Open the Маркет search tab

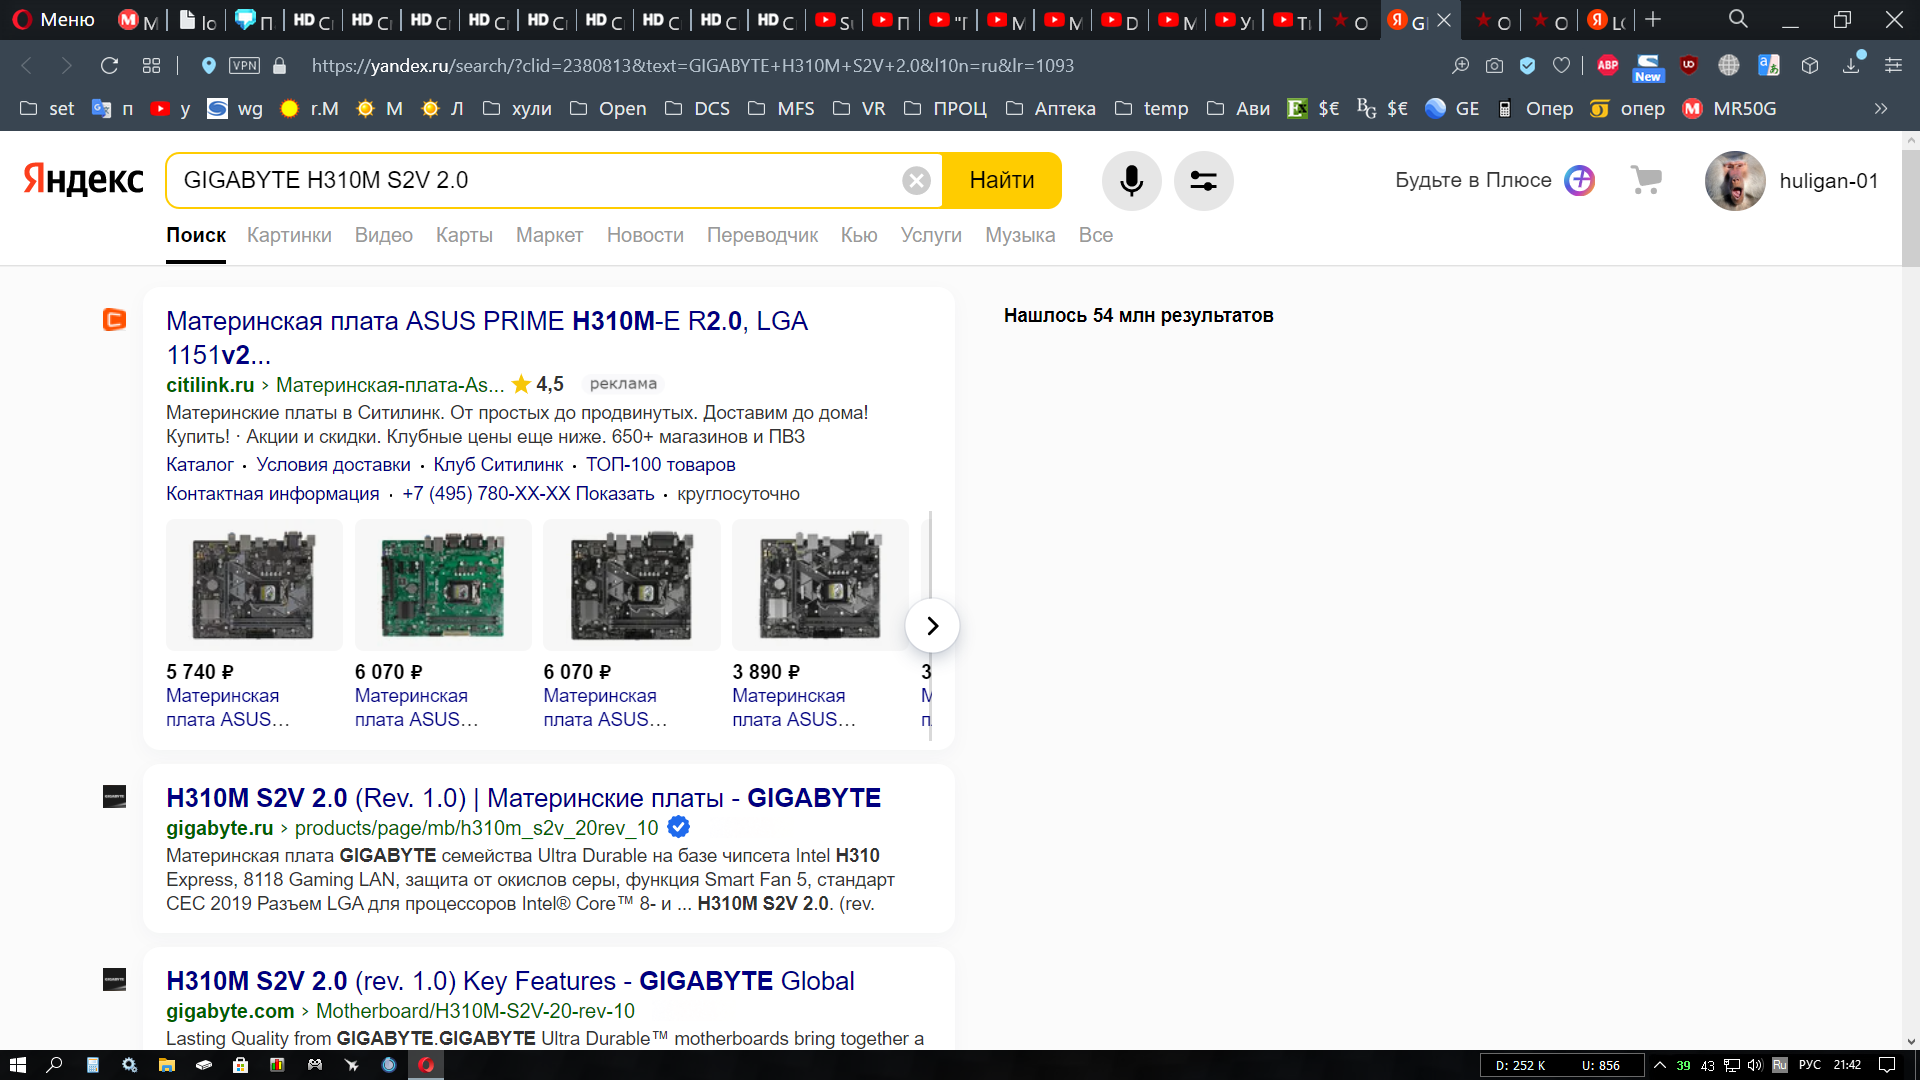(x=549, y=235)
